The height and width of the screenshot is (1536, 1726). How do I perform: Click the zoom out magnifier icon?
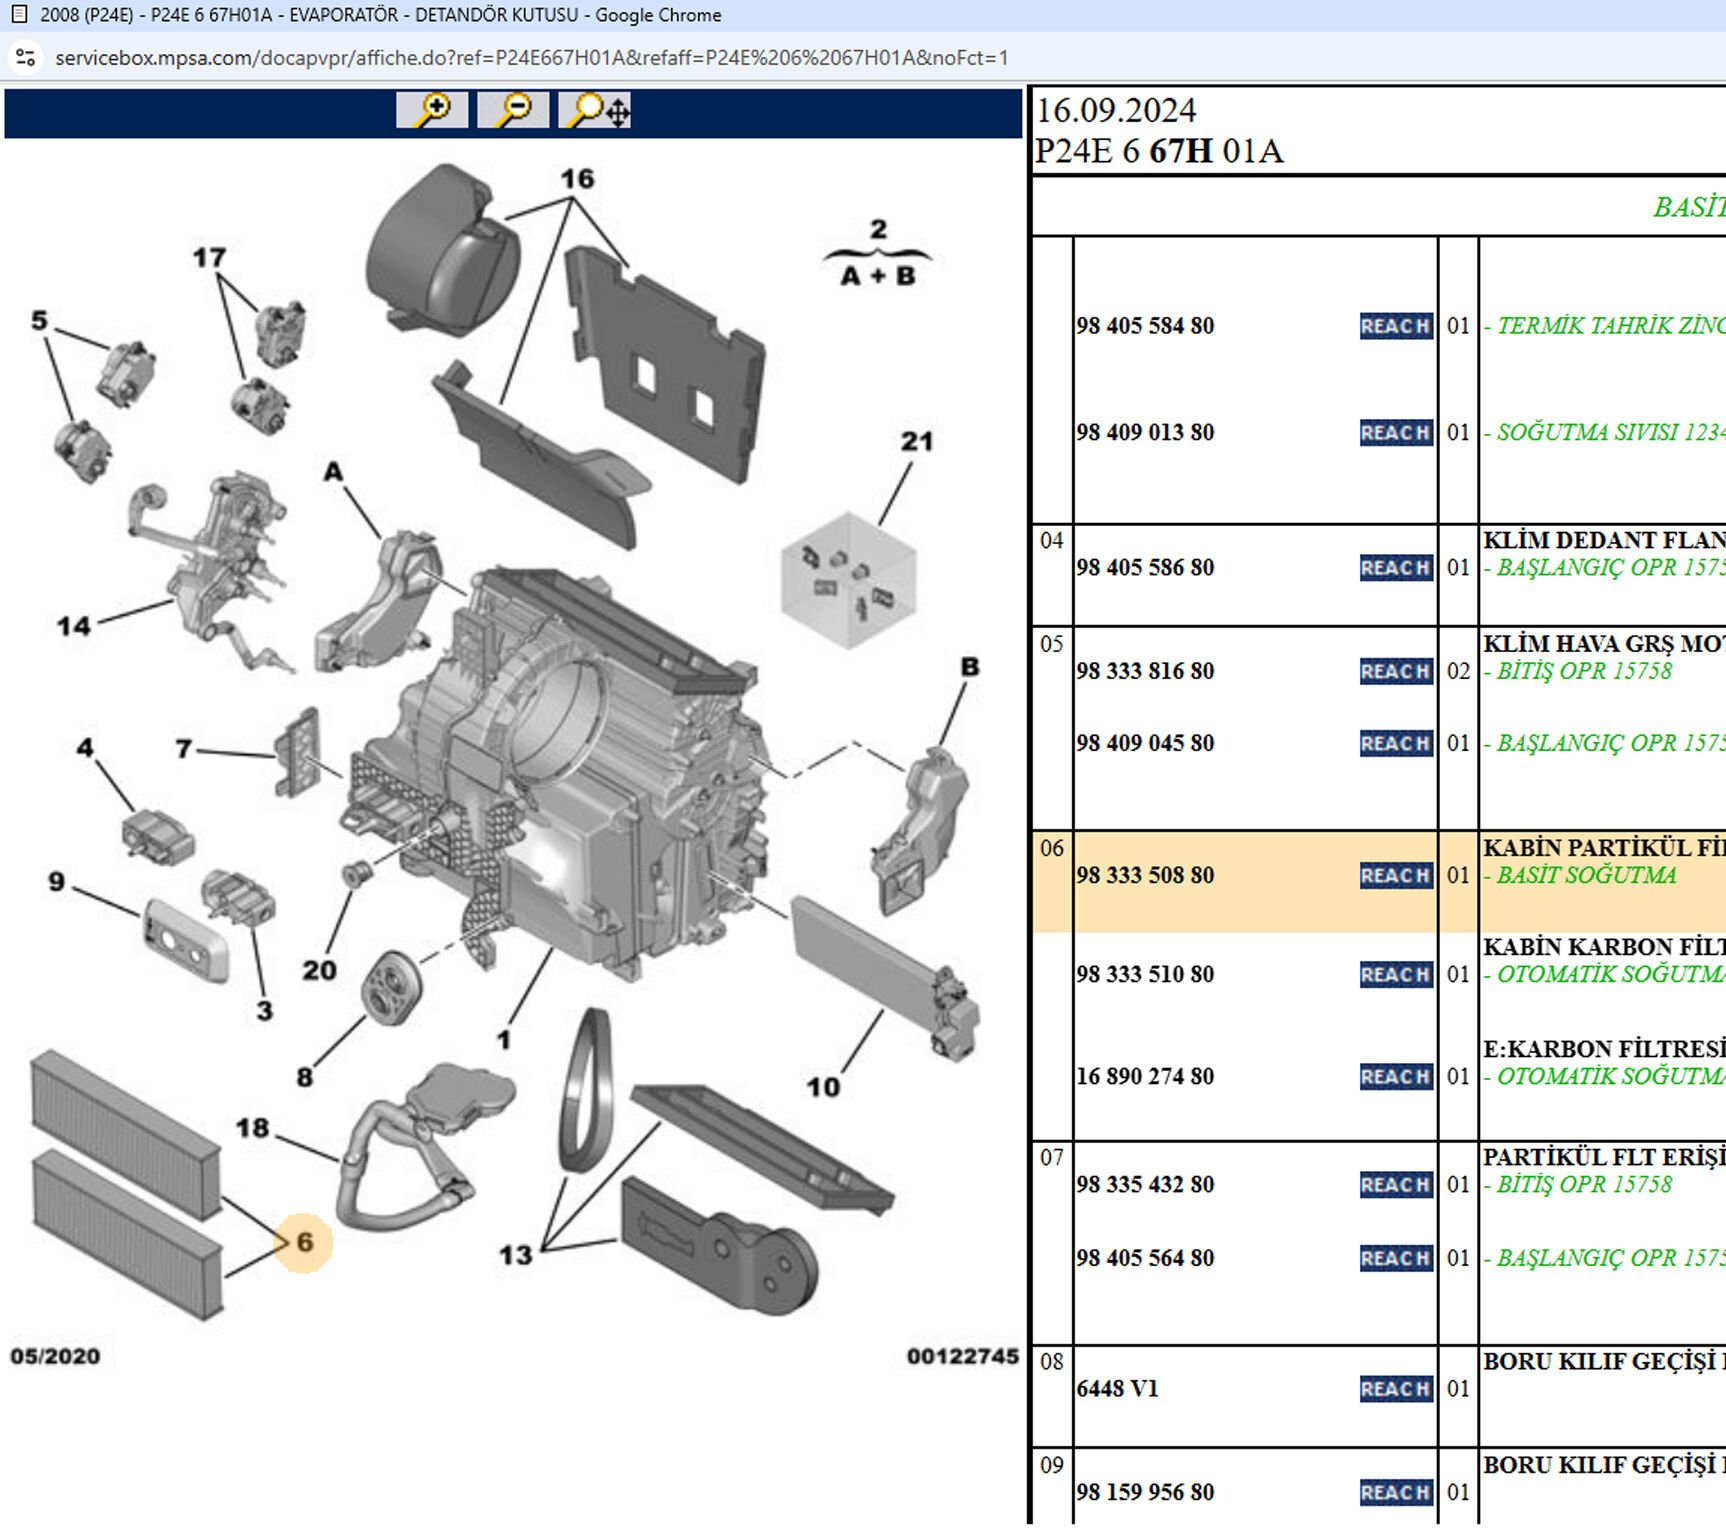coord(513,110)
